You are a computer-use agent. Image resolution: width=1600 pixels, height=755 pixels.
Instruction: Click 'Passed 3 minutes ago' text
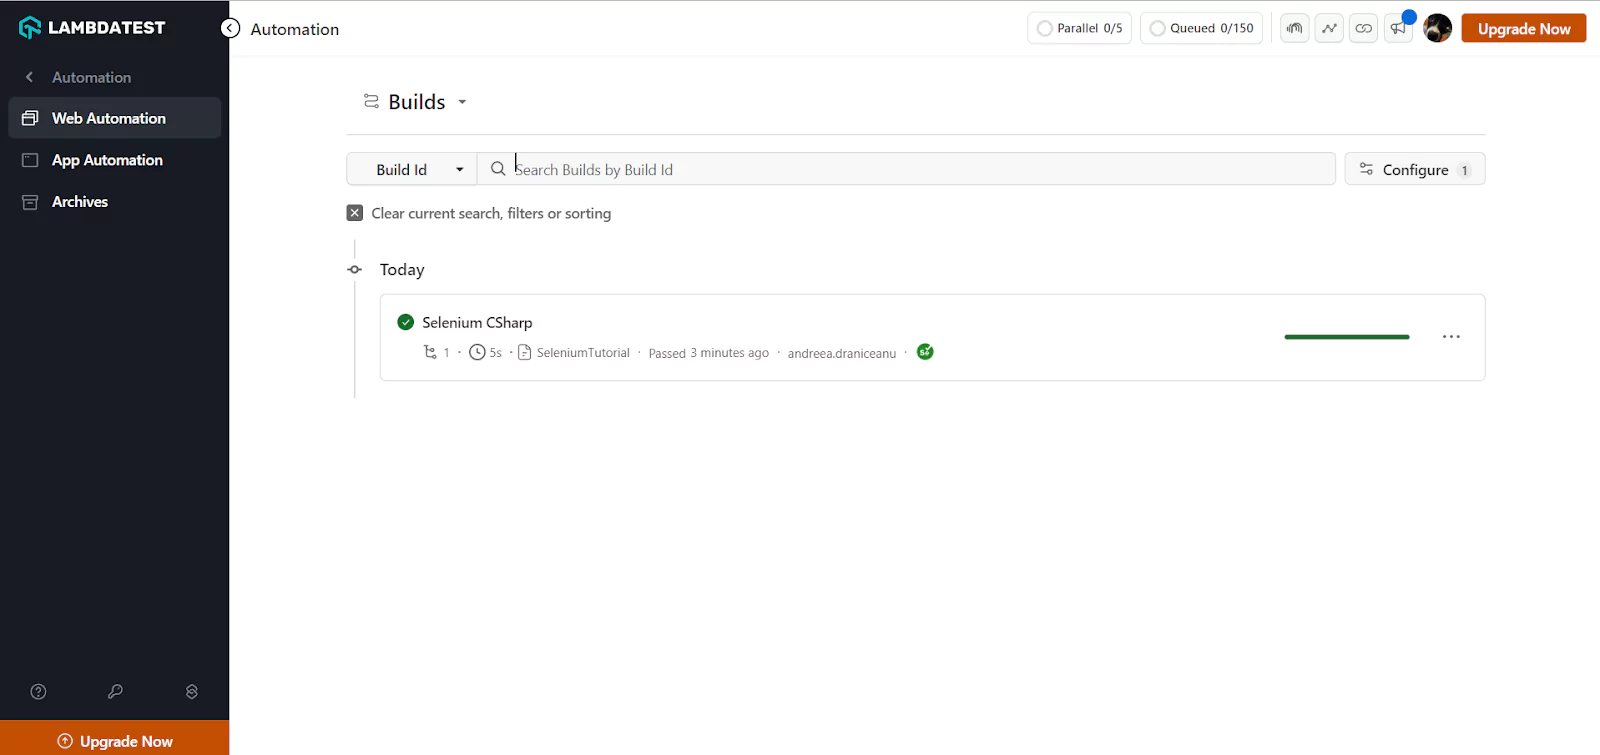tap(708, 353)
